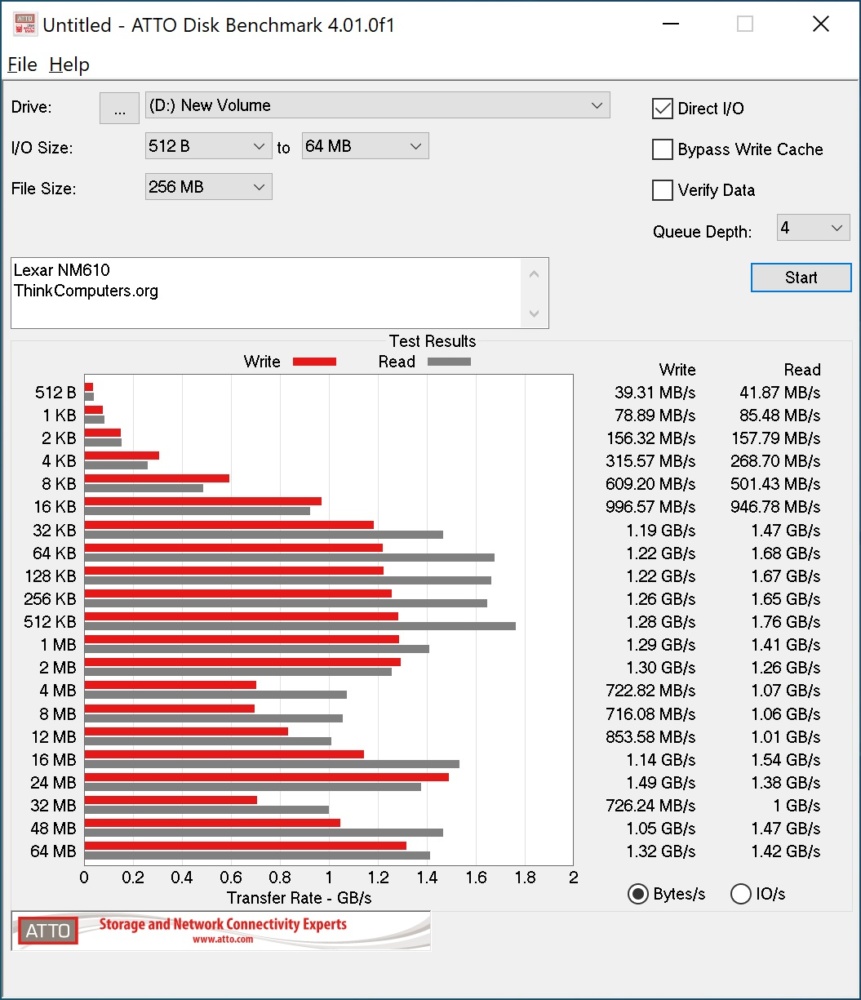The image size is (861, 1000).
Task: Click the 24 MB red write bar
Action: click(267, 777)
